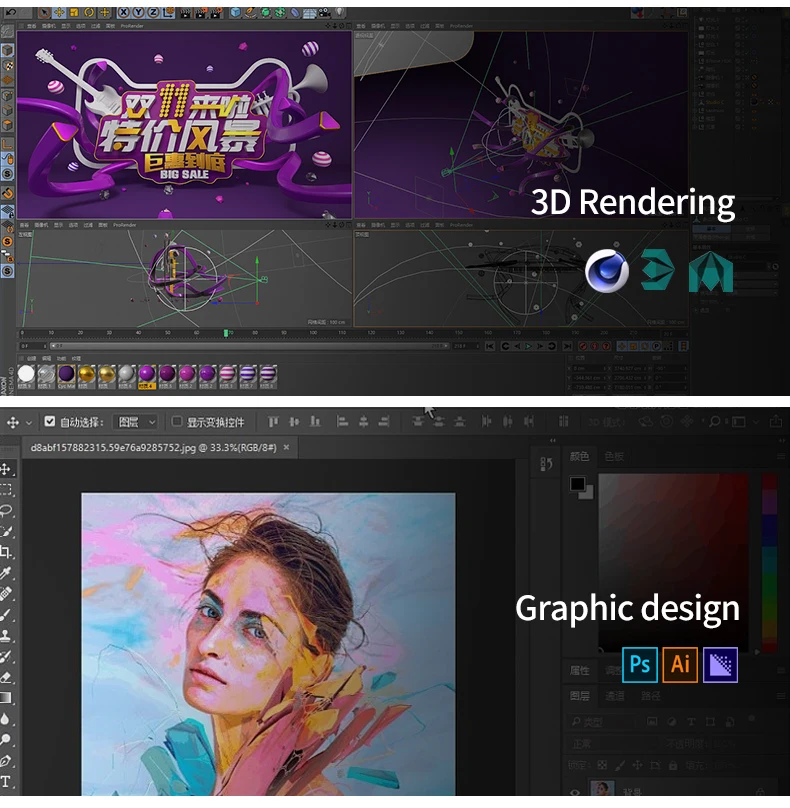Click the green Play Forward button

tap(528, 346)
